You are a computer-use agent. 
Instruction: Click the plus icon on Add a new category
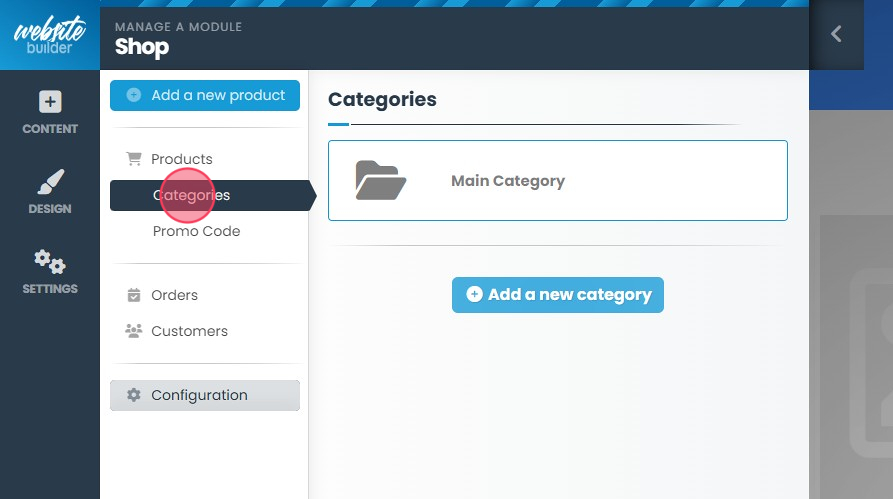(474, 295)
